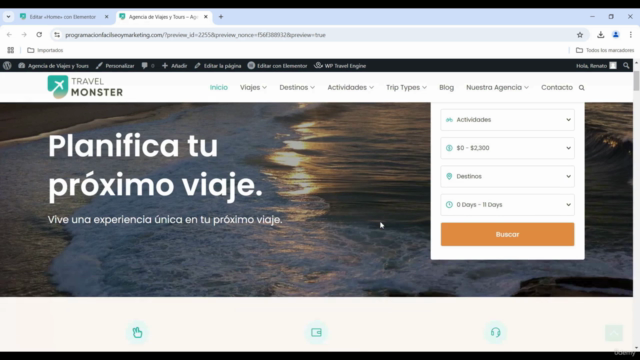Image resolution: width=640 pixels, height=360 pixels.
Task: Open Blog page link
Action: pos(447,87)
